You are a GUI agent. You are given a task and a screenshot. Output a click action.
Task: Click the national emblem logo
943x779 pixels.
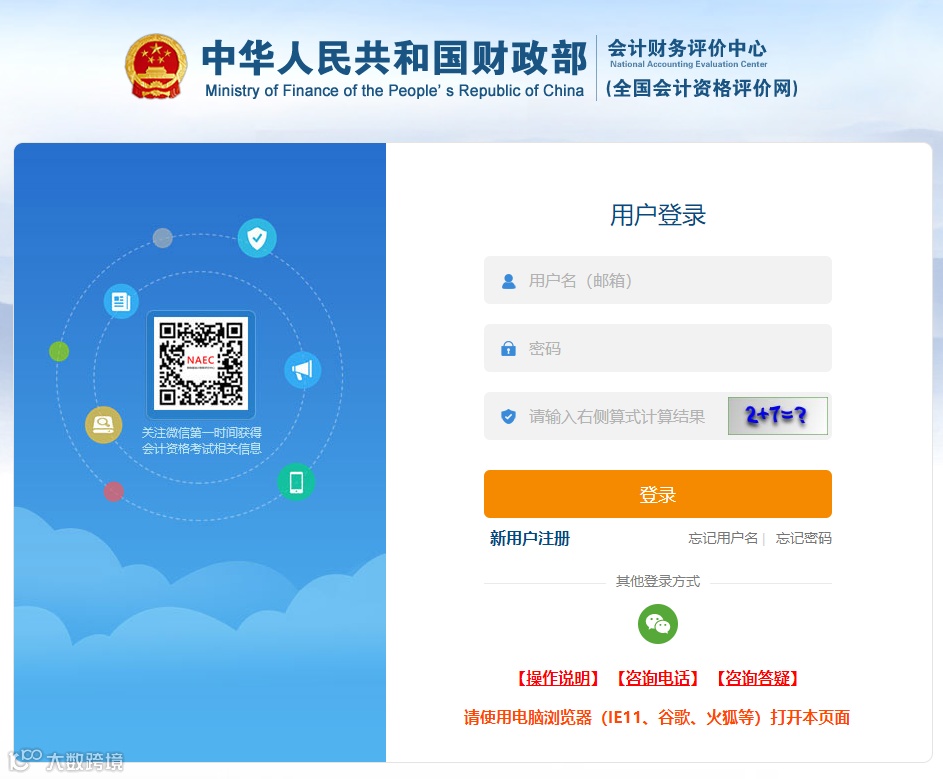[x=156, y=67]
